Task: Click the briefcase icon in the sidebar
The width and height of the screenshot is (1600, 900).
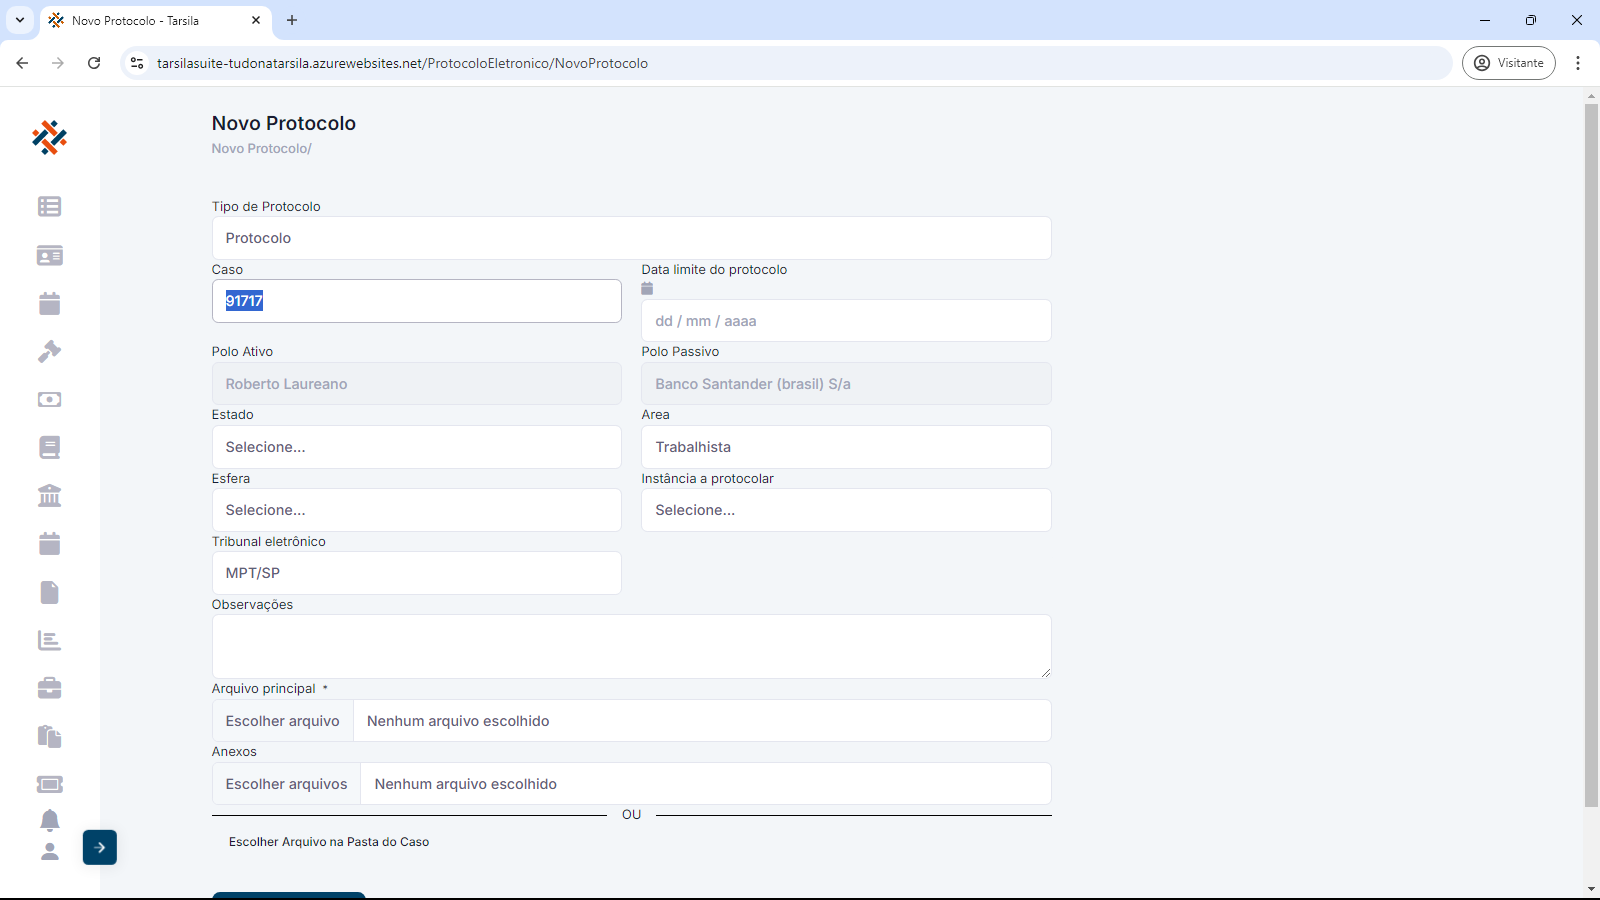Action: tap(49, 688)
